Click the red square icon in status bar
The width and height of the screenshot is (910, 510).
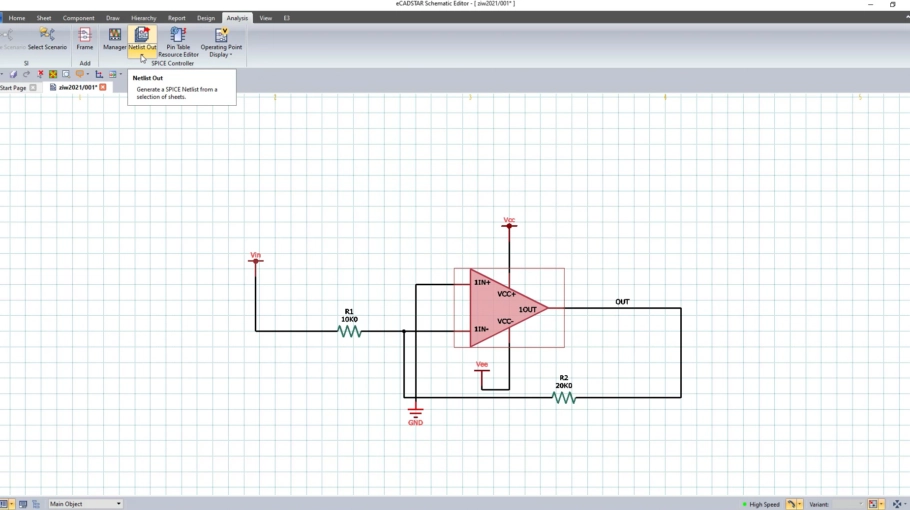click(x=873, y=504)
